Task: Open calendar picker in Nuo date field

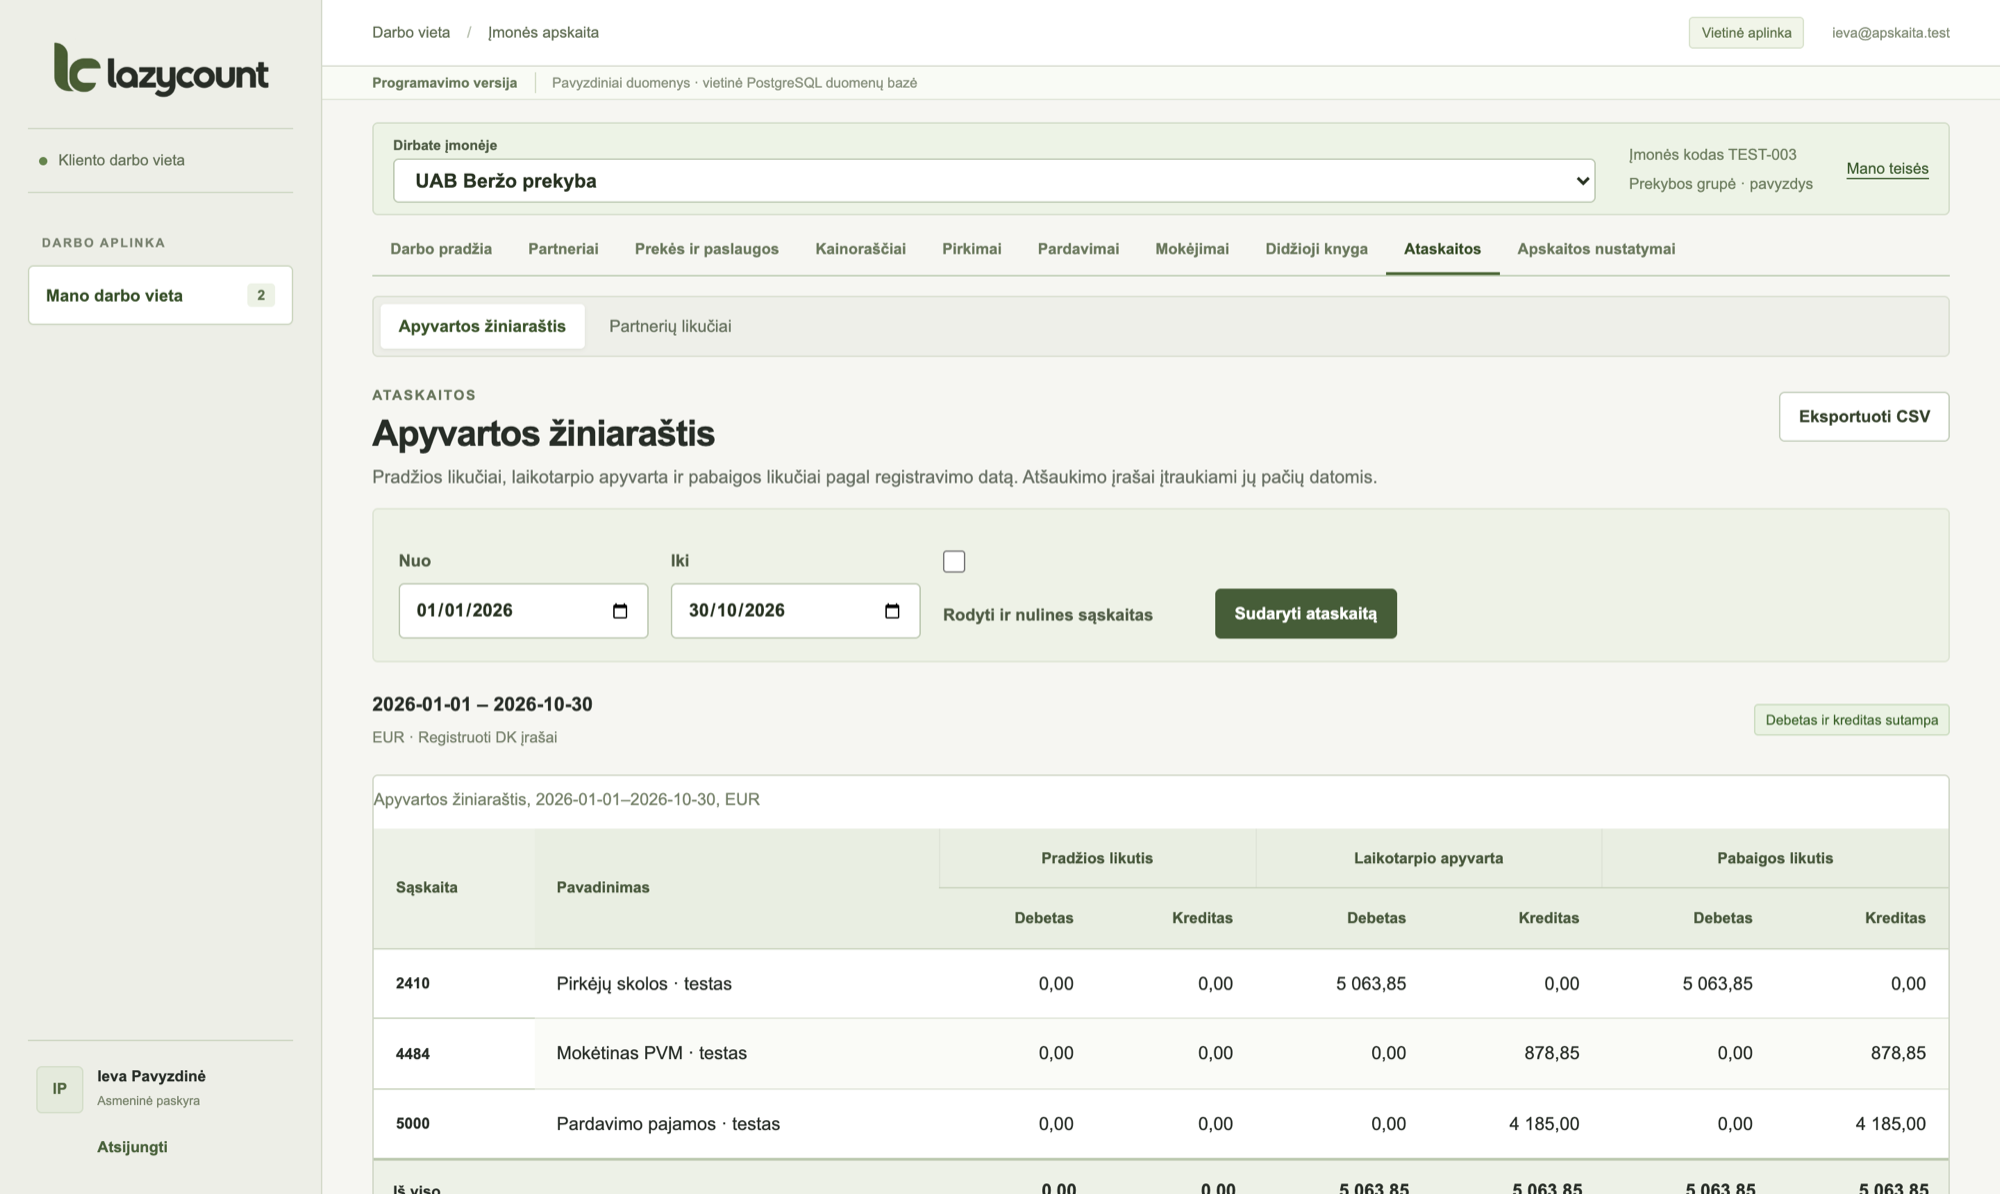Action: click(620, 611)
